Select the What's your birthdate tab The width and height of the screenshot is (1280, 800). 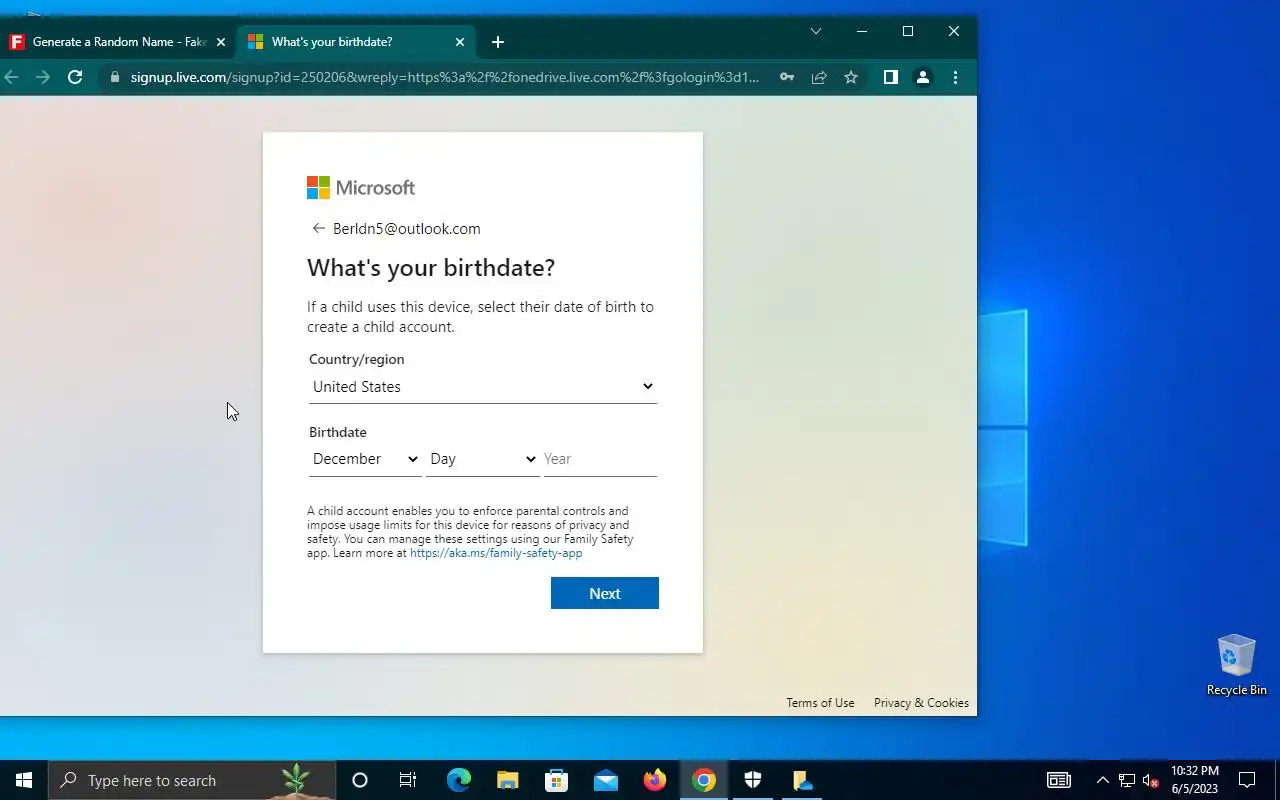coord(357,42)
